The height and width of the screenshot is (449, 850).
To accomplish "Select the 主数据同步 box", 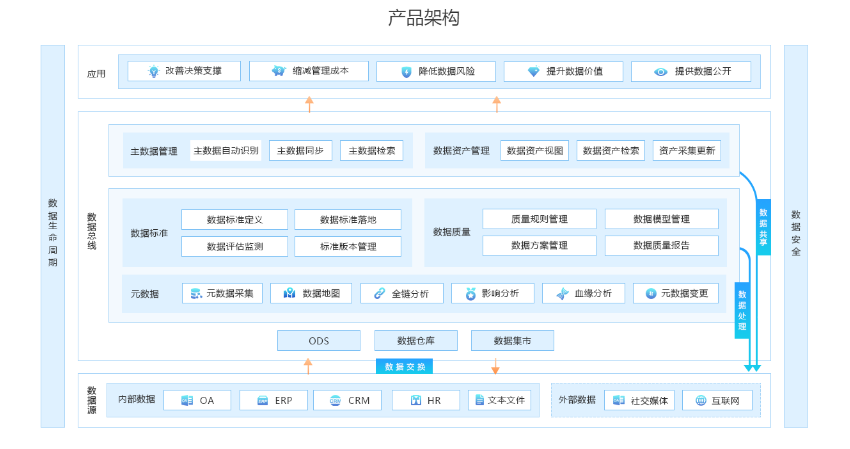I will [300, 151].
